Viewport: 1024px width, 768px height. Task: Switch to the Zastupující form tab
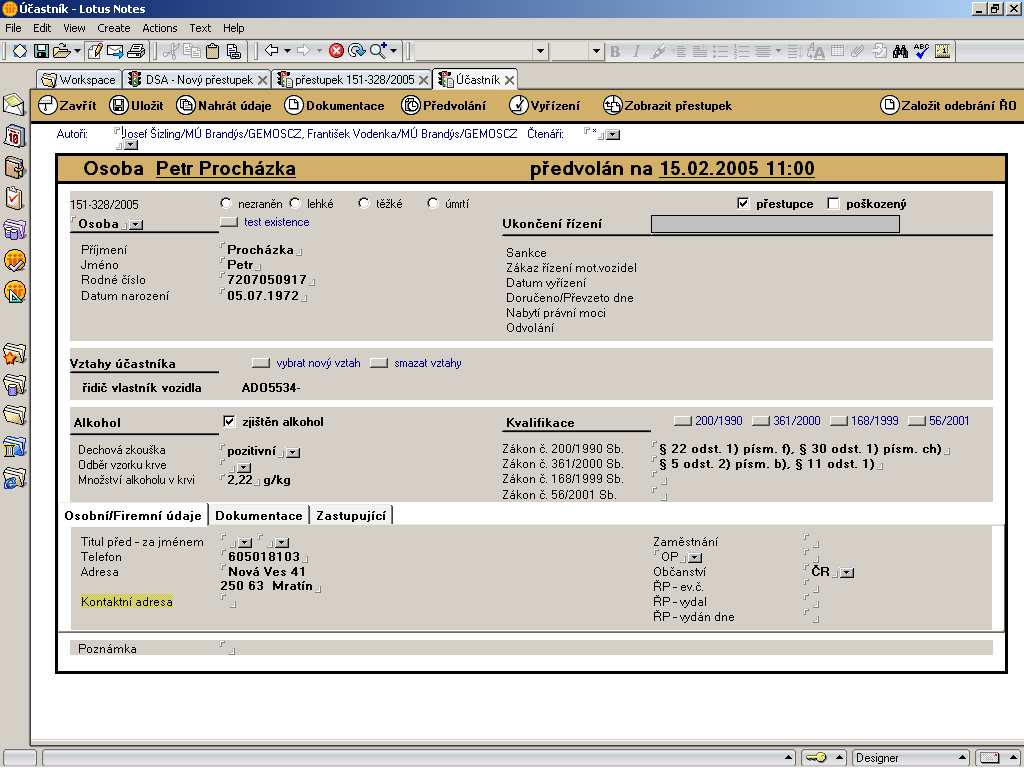coord(351,515)
